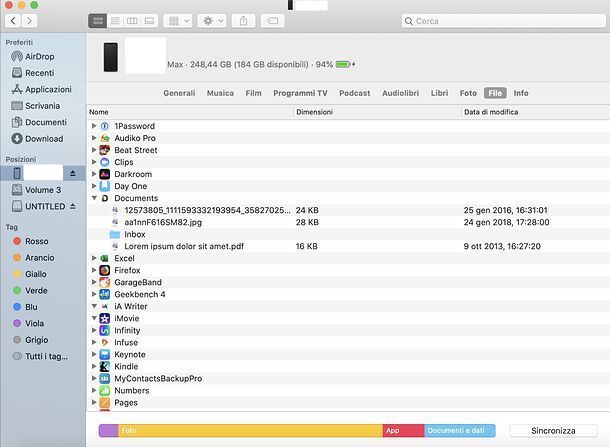The image size is (610, 447).
Task: Switch to the Film tab
Action: tap(253, 93)
